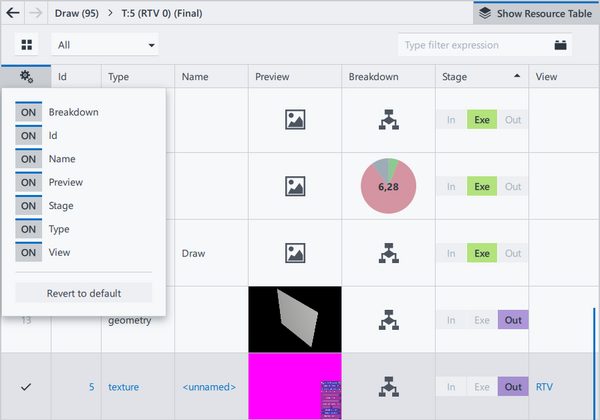Viewport: 600px width, 420px height.
Task: Open the magenta texture preview thumbnail
Action: point(295,386)
